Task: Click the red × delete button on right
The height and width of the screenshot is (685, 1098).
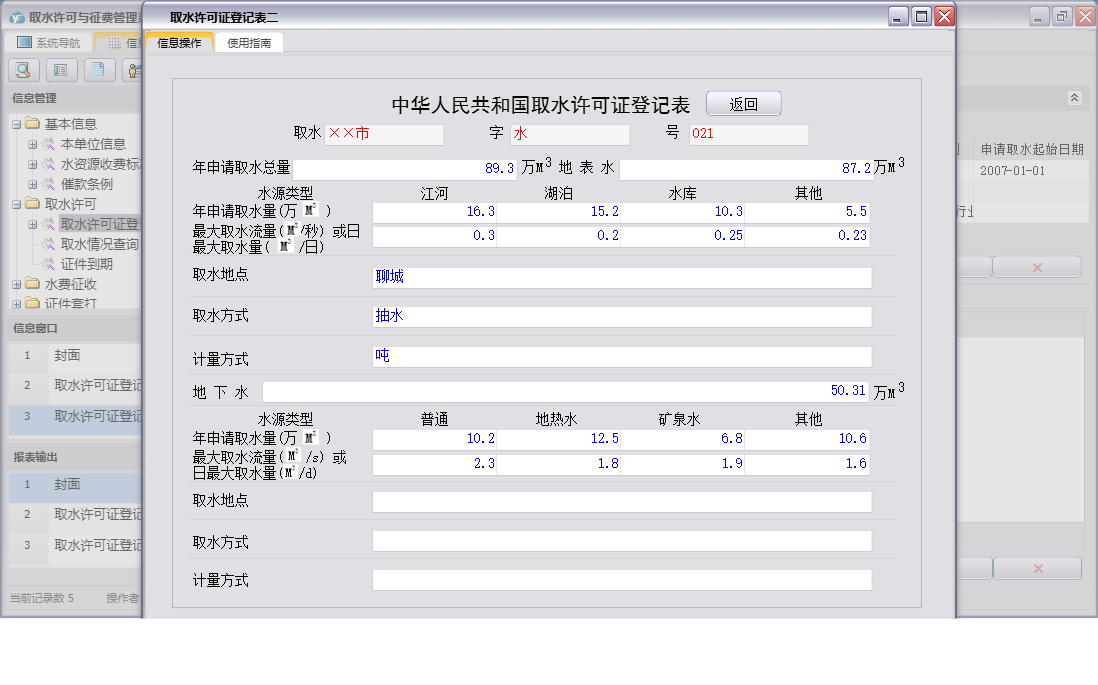Action: point(1037,266)
